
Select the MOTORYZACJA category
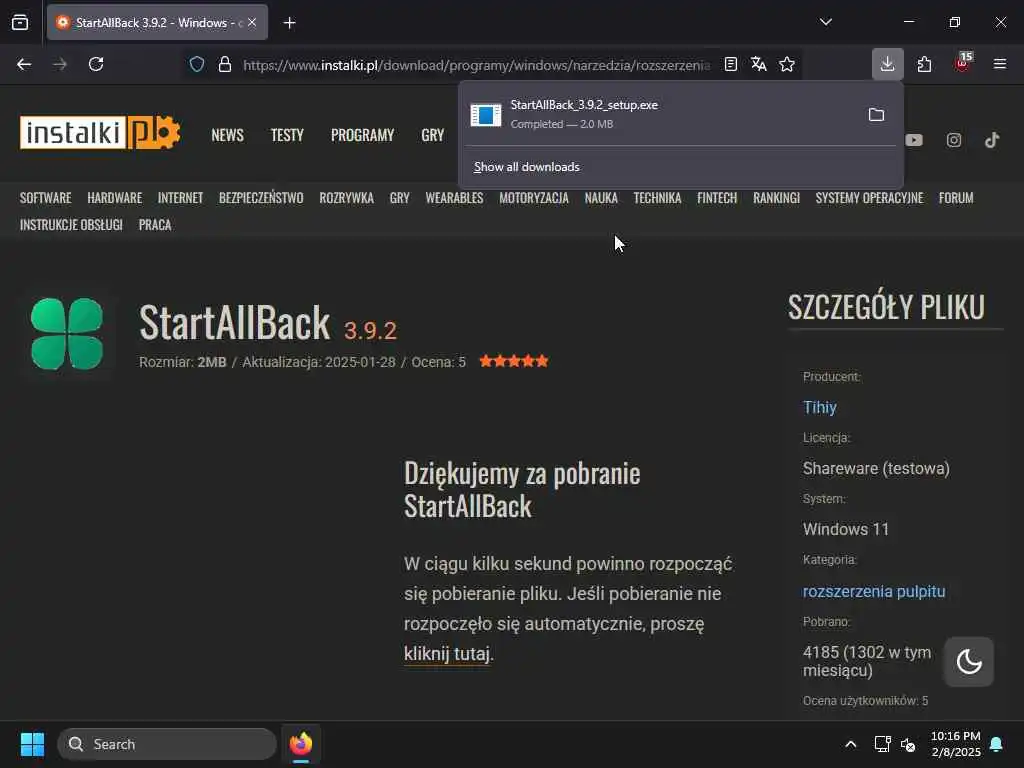pos(534,198)
